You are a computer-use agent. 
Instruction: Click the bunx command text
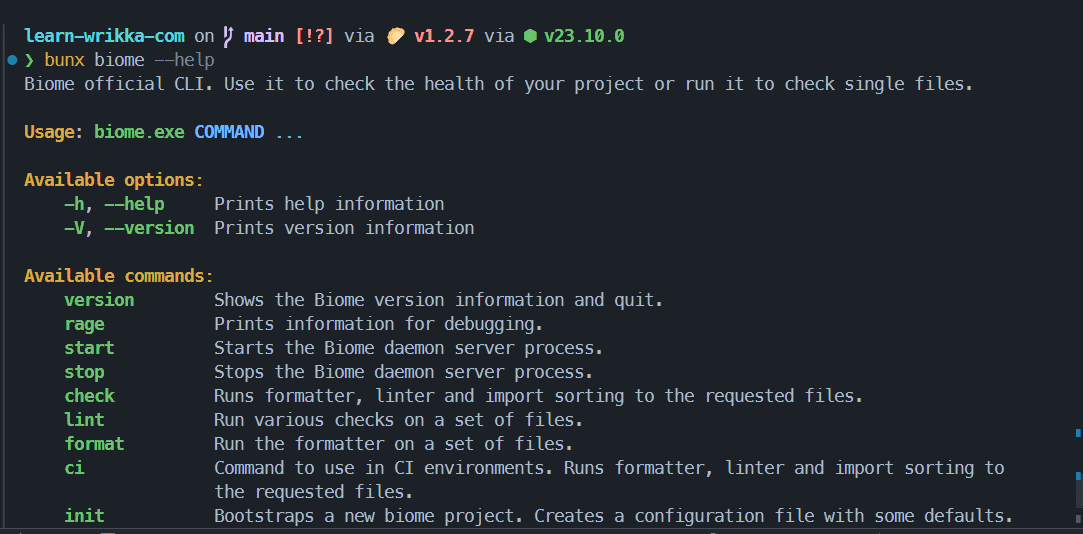pos(64,60)
